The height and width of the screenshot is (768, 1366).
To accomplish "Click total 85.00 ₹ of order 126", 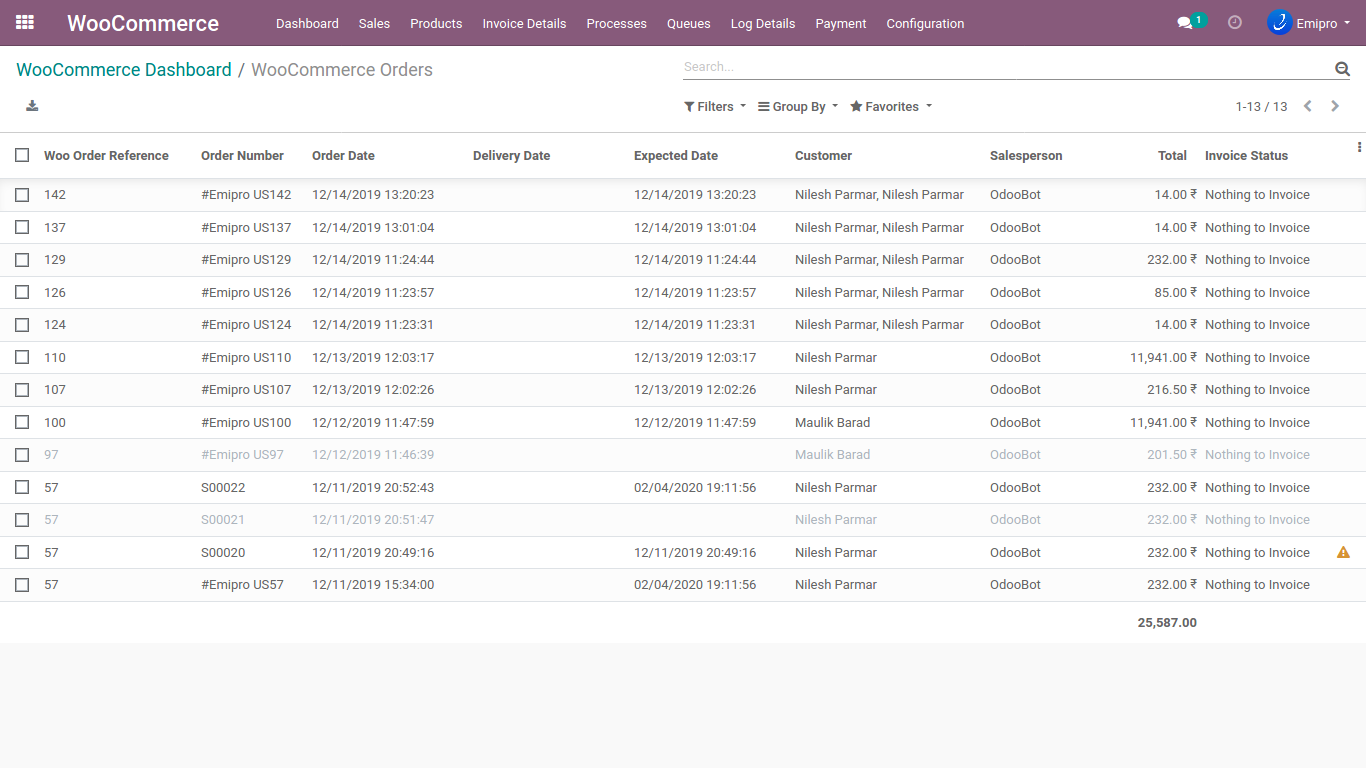I will [x=1176, y=293].
